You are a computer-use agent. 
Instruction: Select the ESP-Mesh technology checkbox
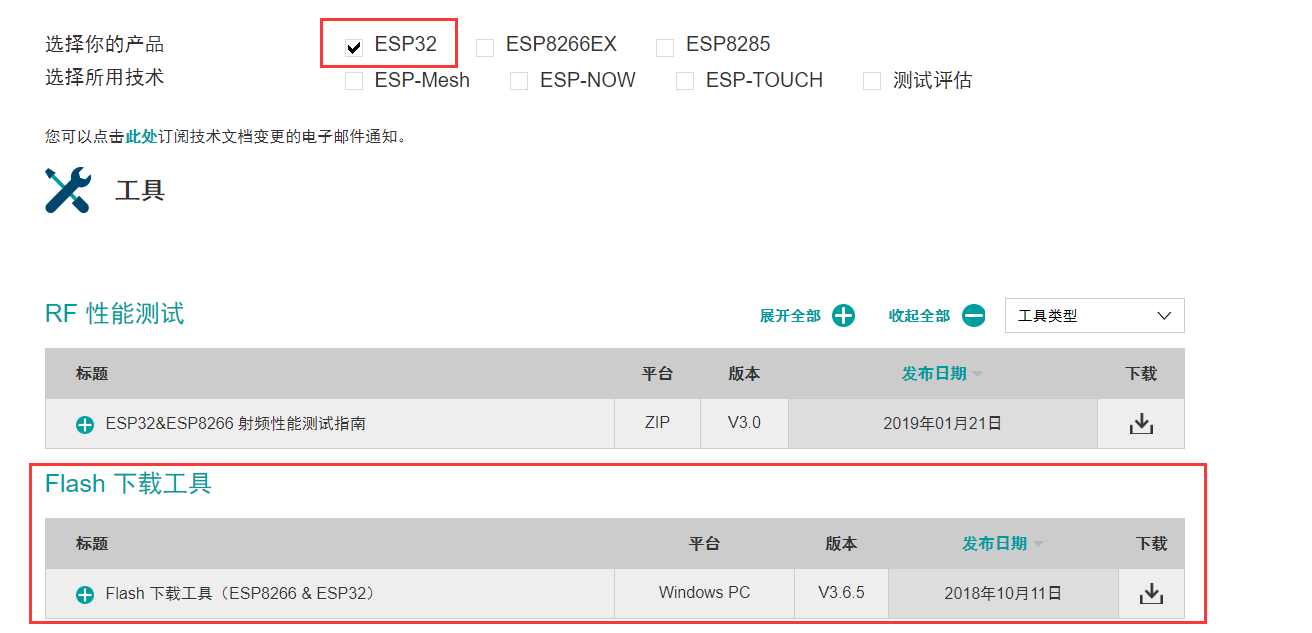(353, 80)
